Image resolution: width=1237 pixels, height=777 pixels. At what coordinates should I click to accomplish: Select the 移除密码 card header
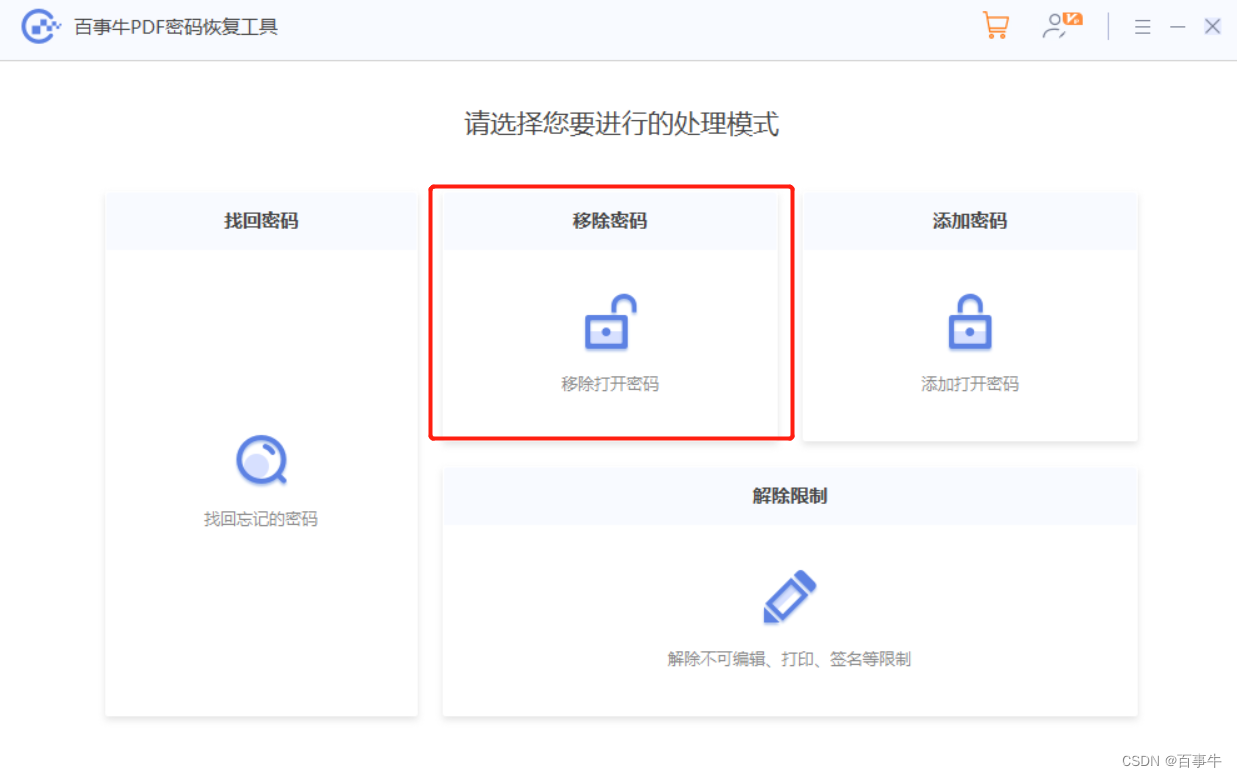[x=610, y=221]
